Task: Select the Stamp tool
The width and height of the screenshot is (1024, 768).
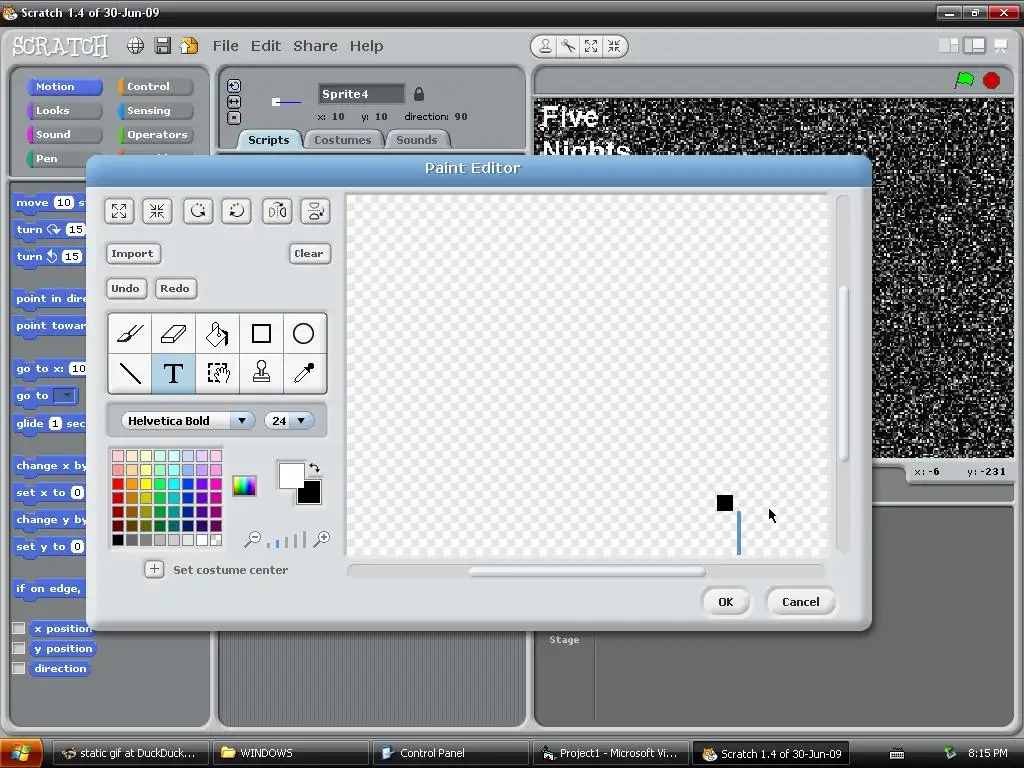Action: [x=261, y=374]
